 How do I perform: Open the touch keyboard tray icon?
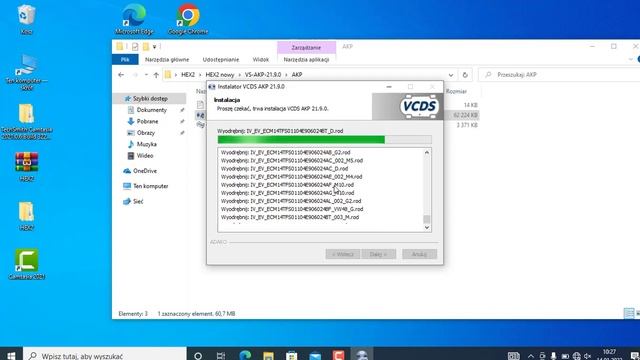[x=514, y=356]
